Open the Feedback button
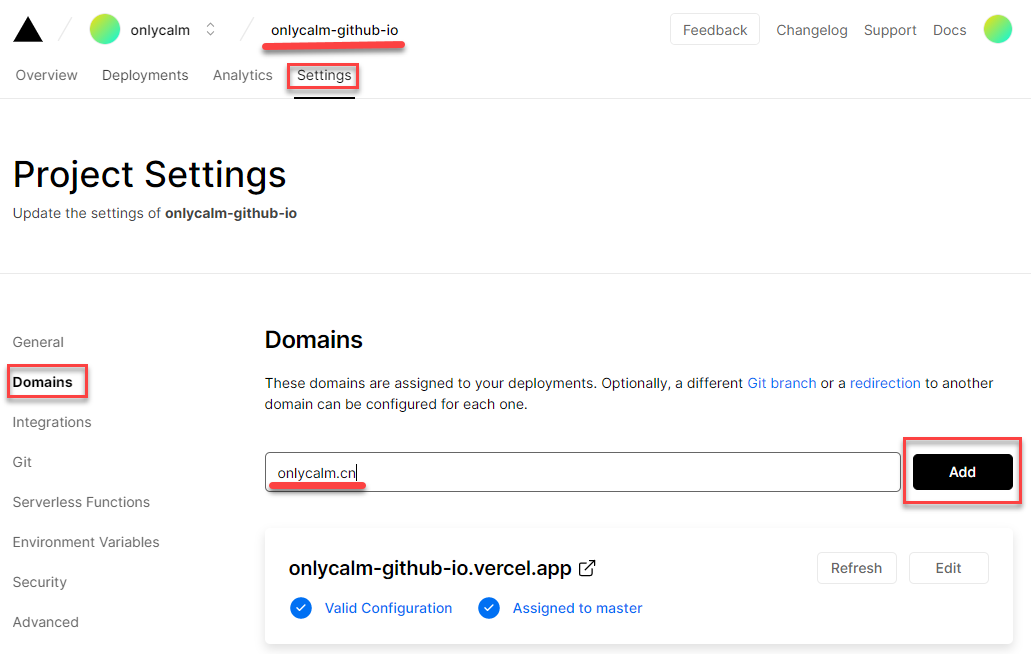The image size is (1031, 654). coord(715,30)
